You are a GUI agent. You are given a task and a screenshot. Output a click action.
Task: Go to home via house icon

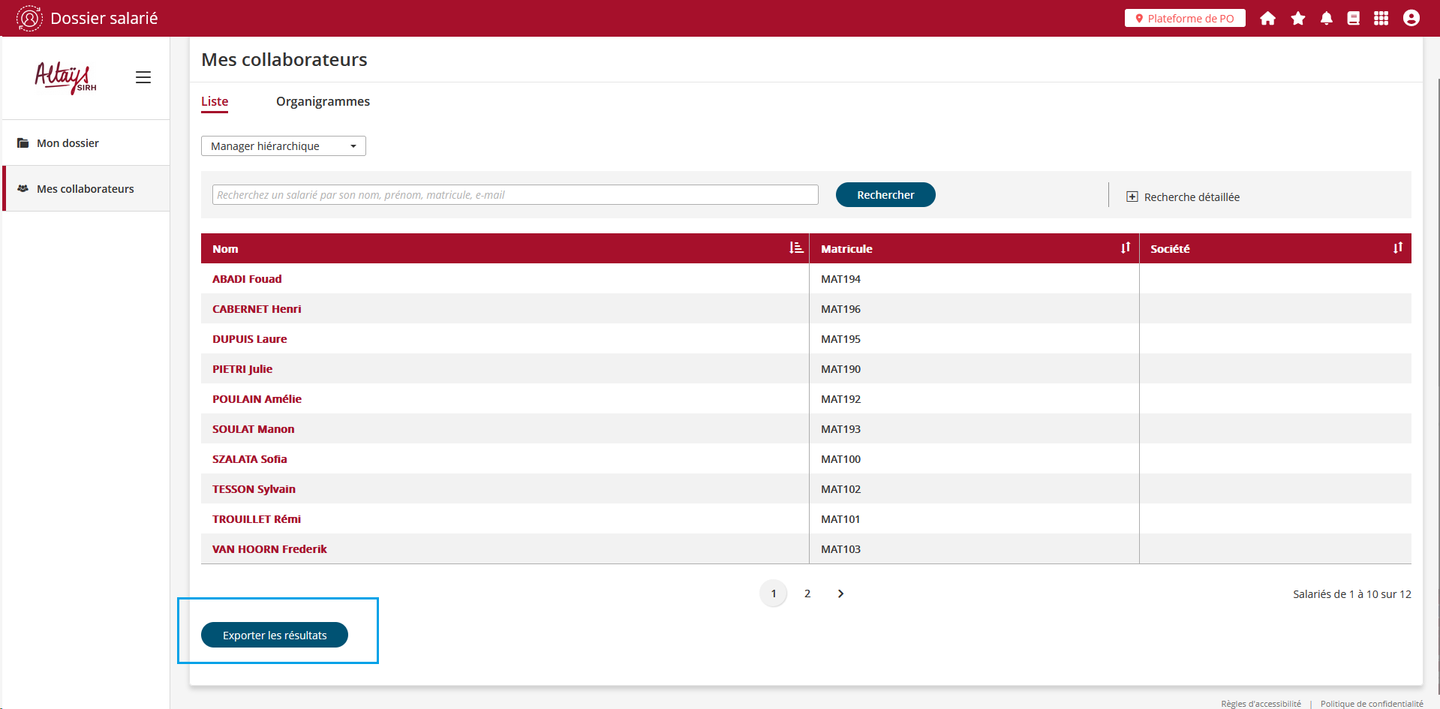[x=1268, y=18]
